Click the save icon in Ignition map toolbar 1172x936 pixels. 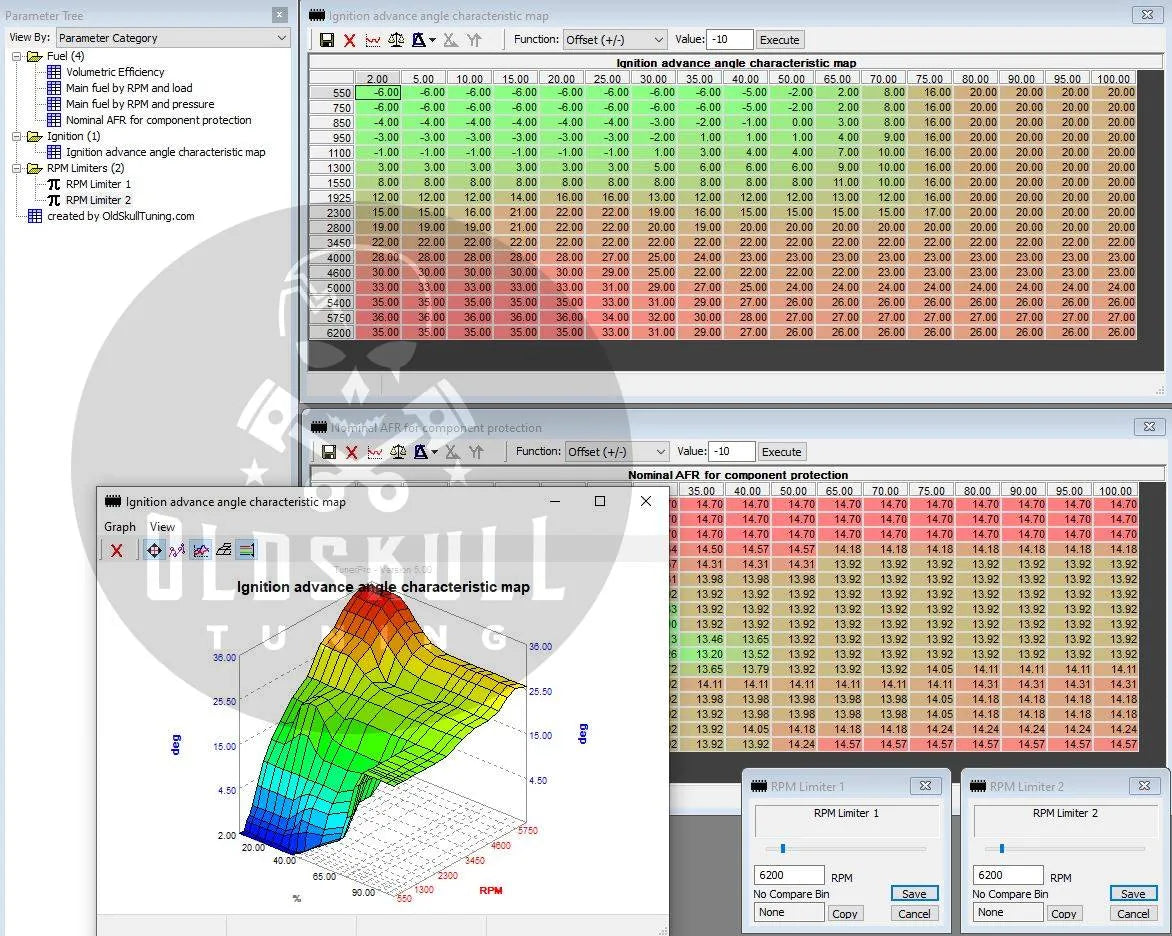point(327,40)
